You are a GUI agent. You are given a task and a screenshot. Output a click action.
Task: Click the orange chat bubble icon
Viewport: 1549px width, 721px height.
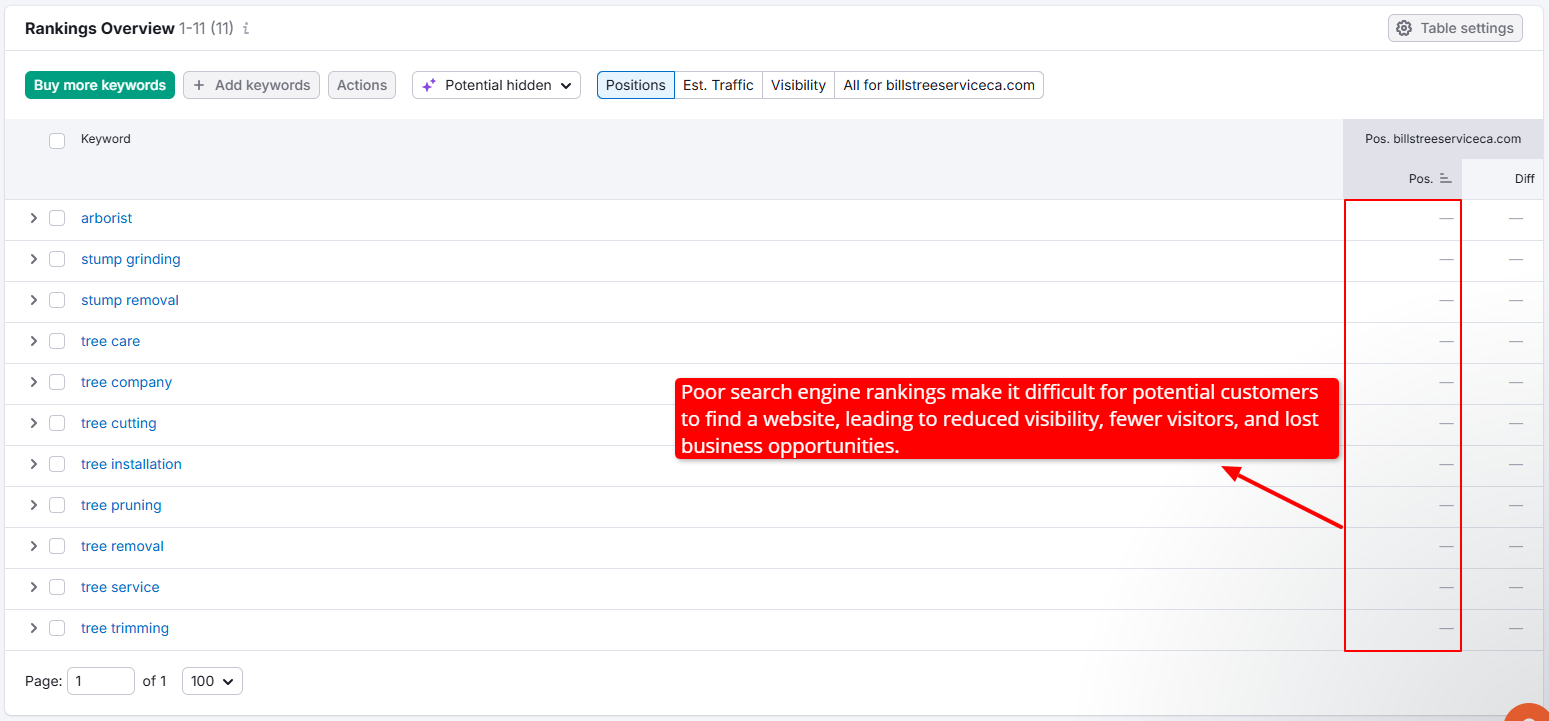tap(1528, 712)
